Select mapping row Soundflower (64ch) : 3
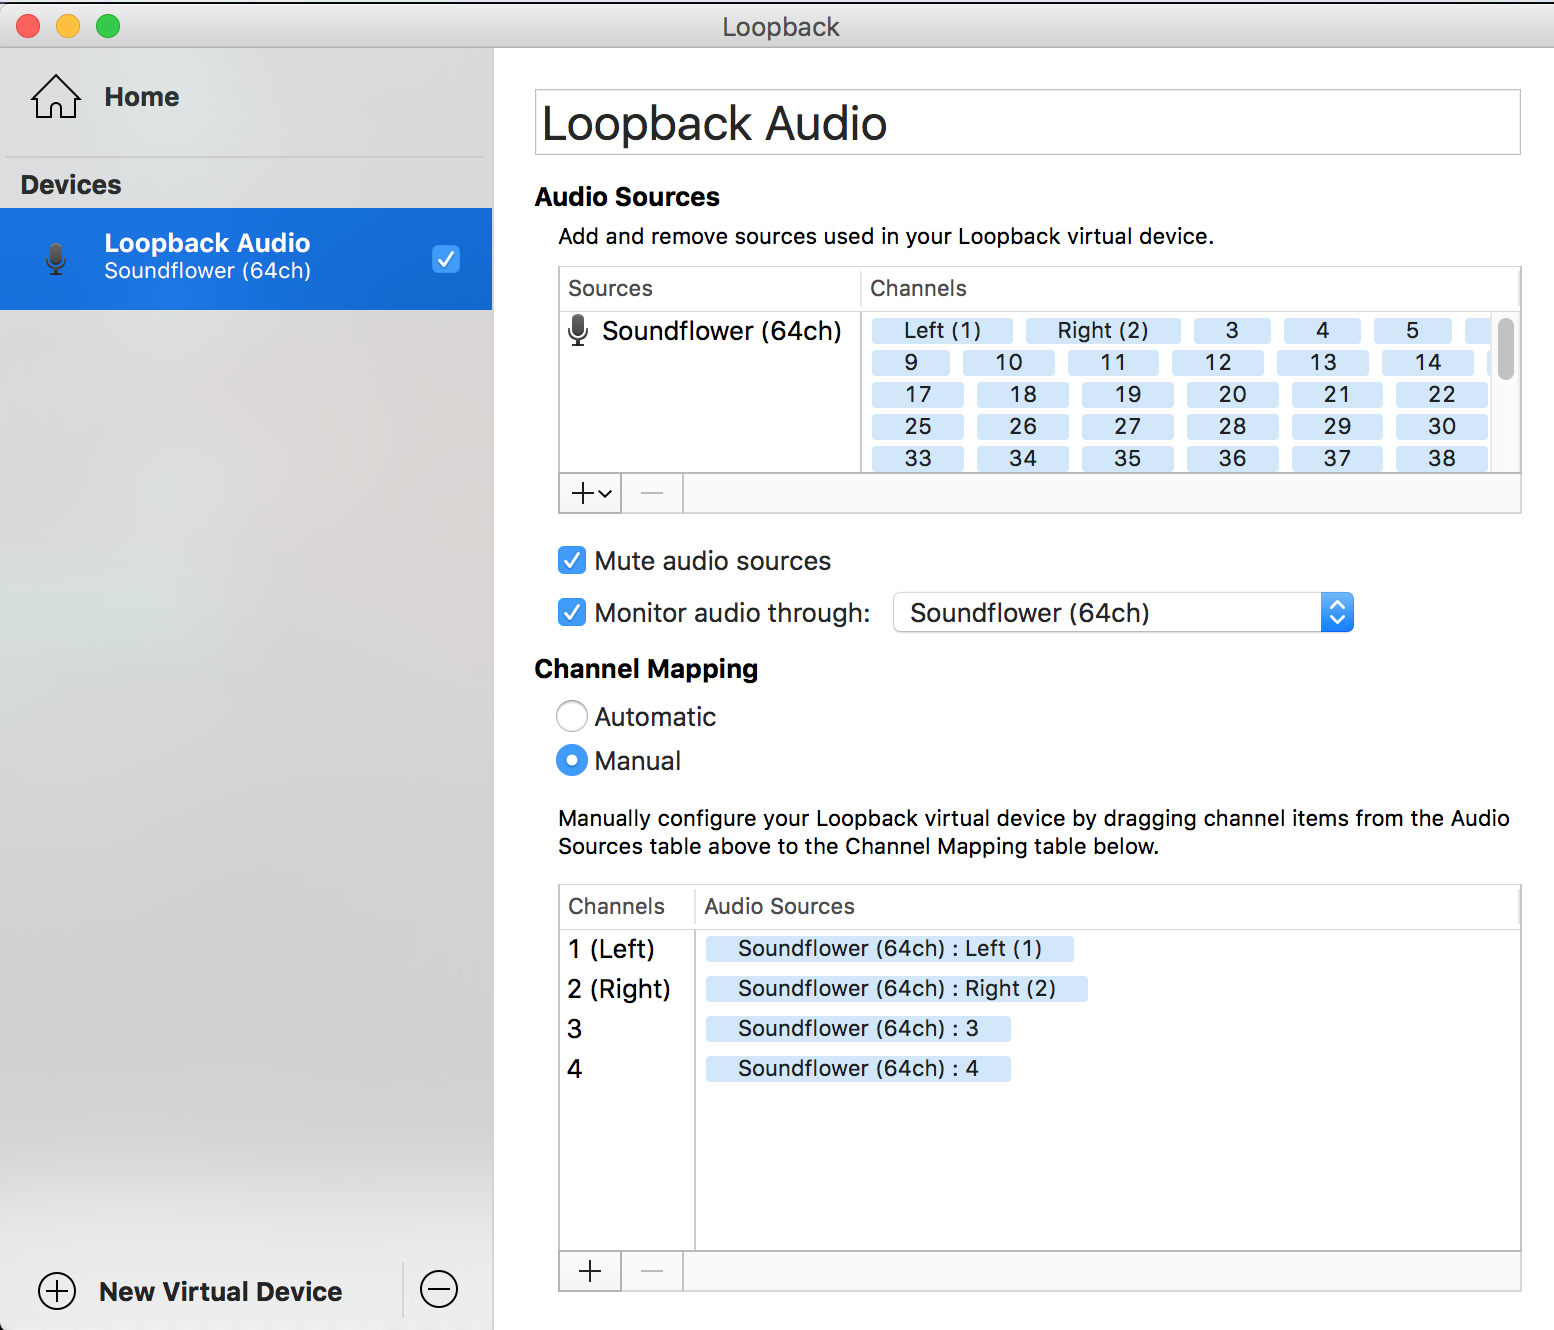1554x1330 pixels. (857, 1028)
